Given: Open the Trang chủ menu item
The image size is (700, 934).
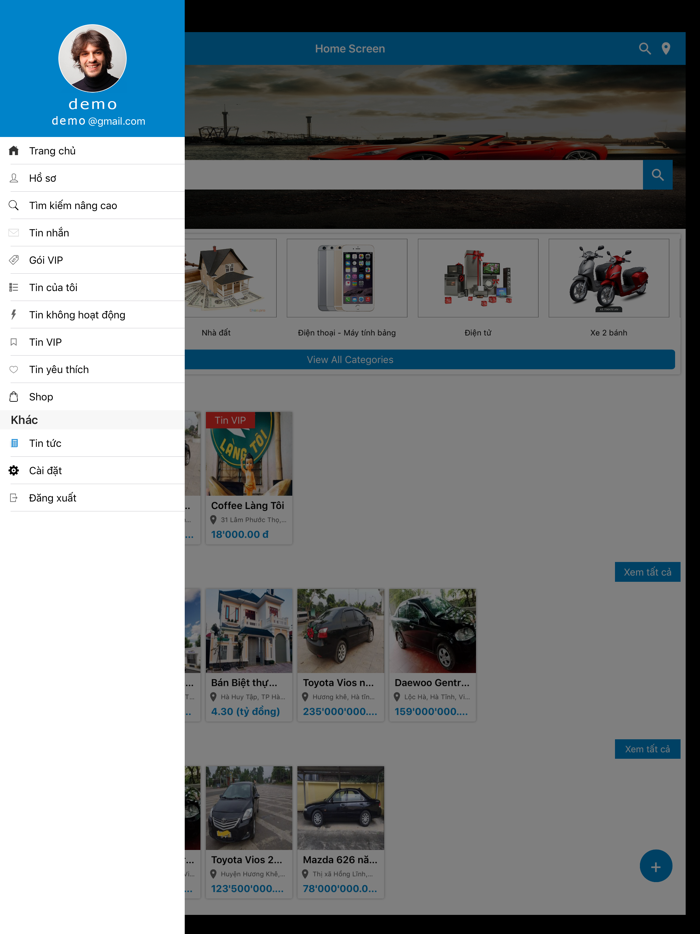Looking at the screenshot, I should pos(92,151).
